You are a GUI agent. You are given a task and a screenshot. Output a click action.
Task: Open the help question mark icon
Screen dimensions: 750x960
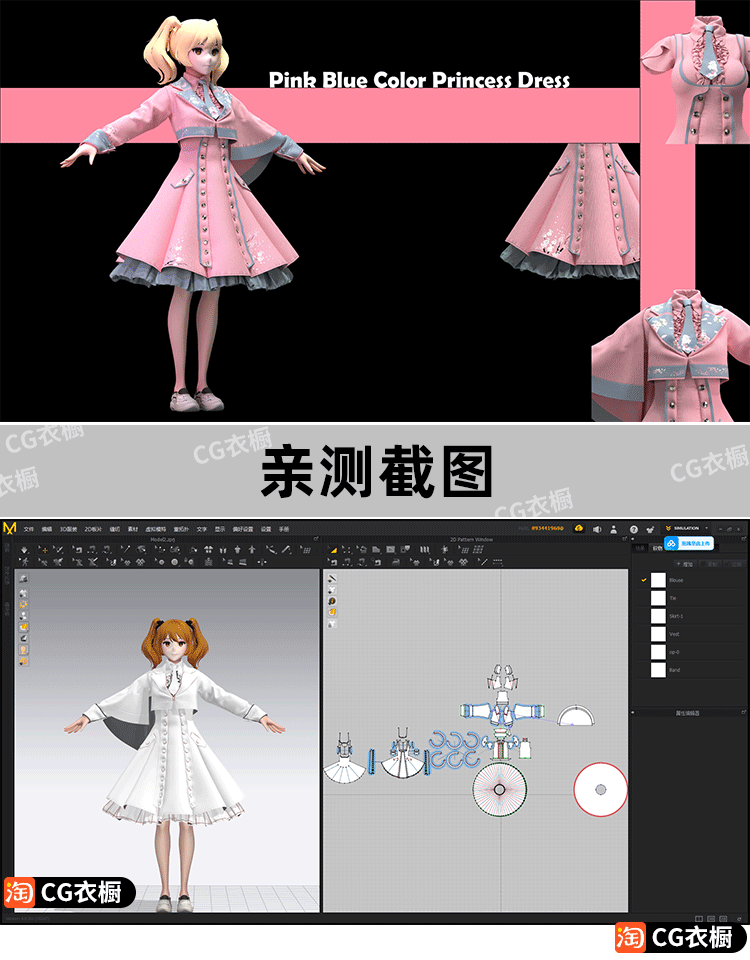point(634,529)
